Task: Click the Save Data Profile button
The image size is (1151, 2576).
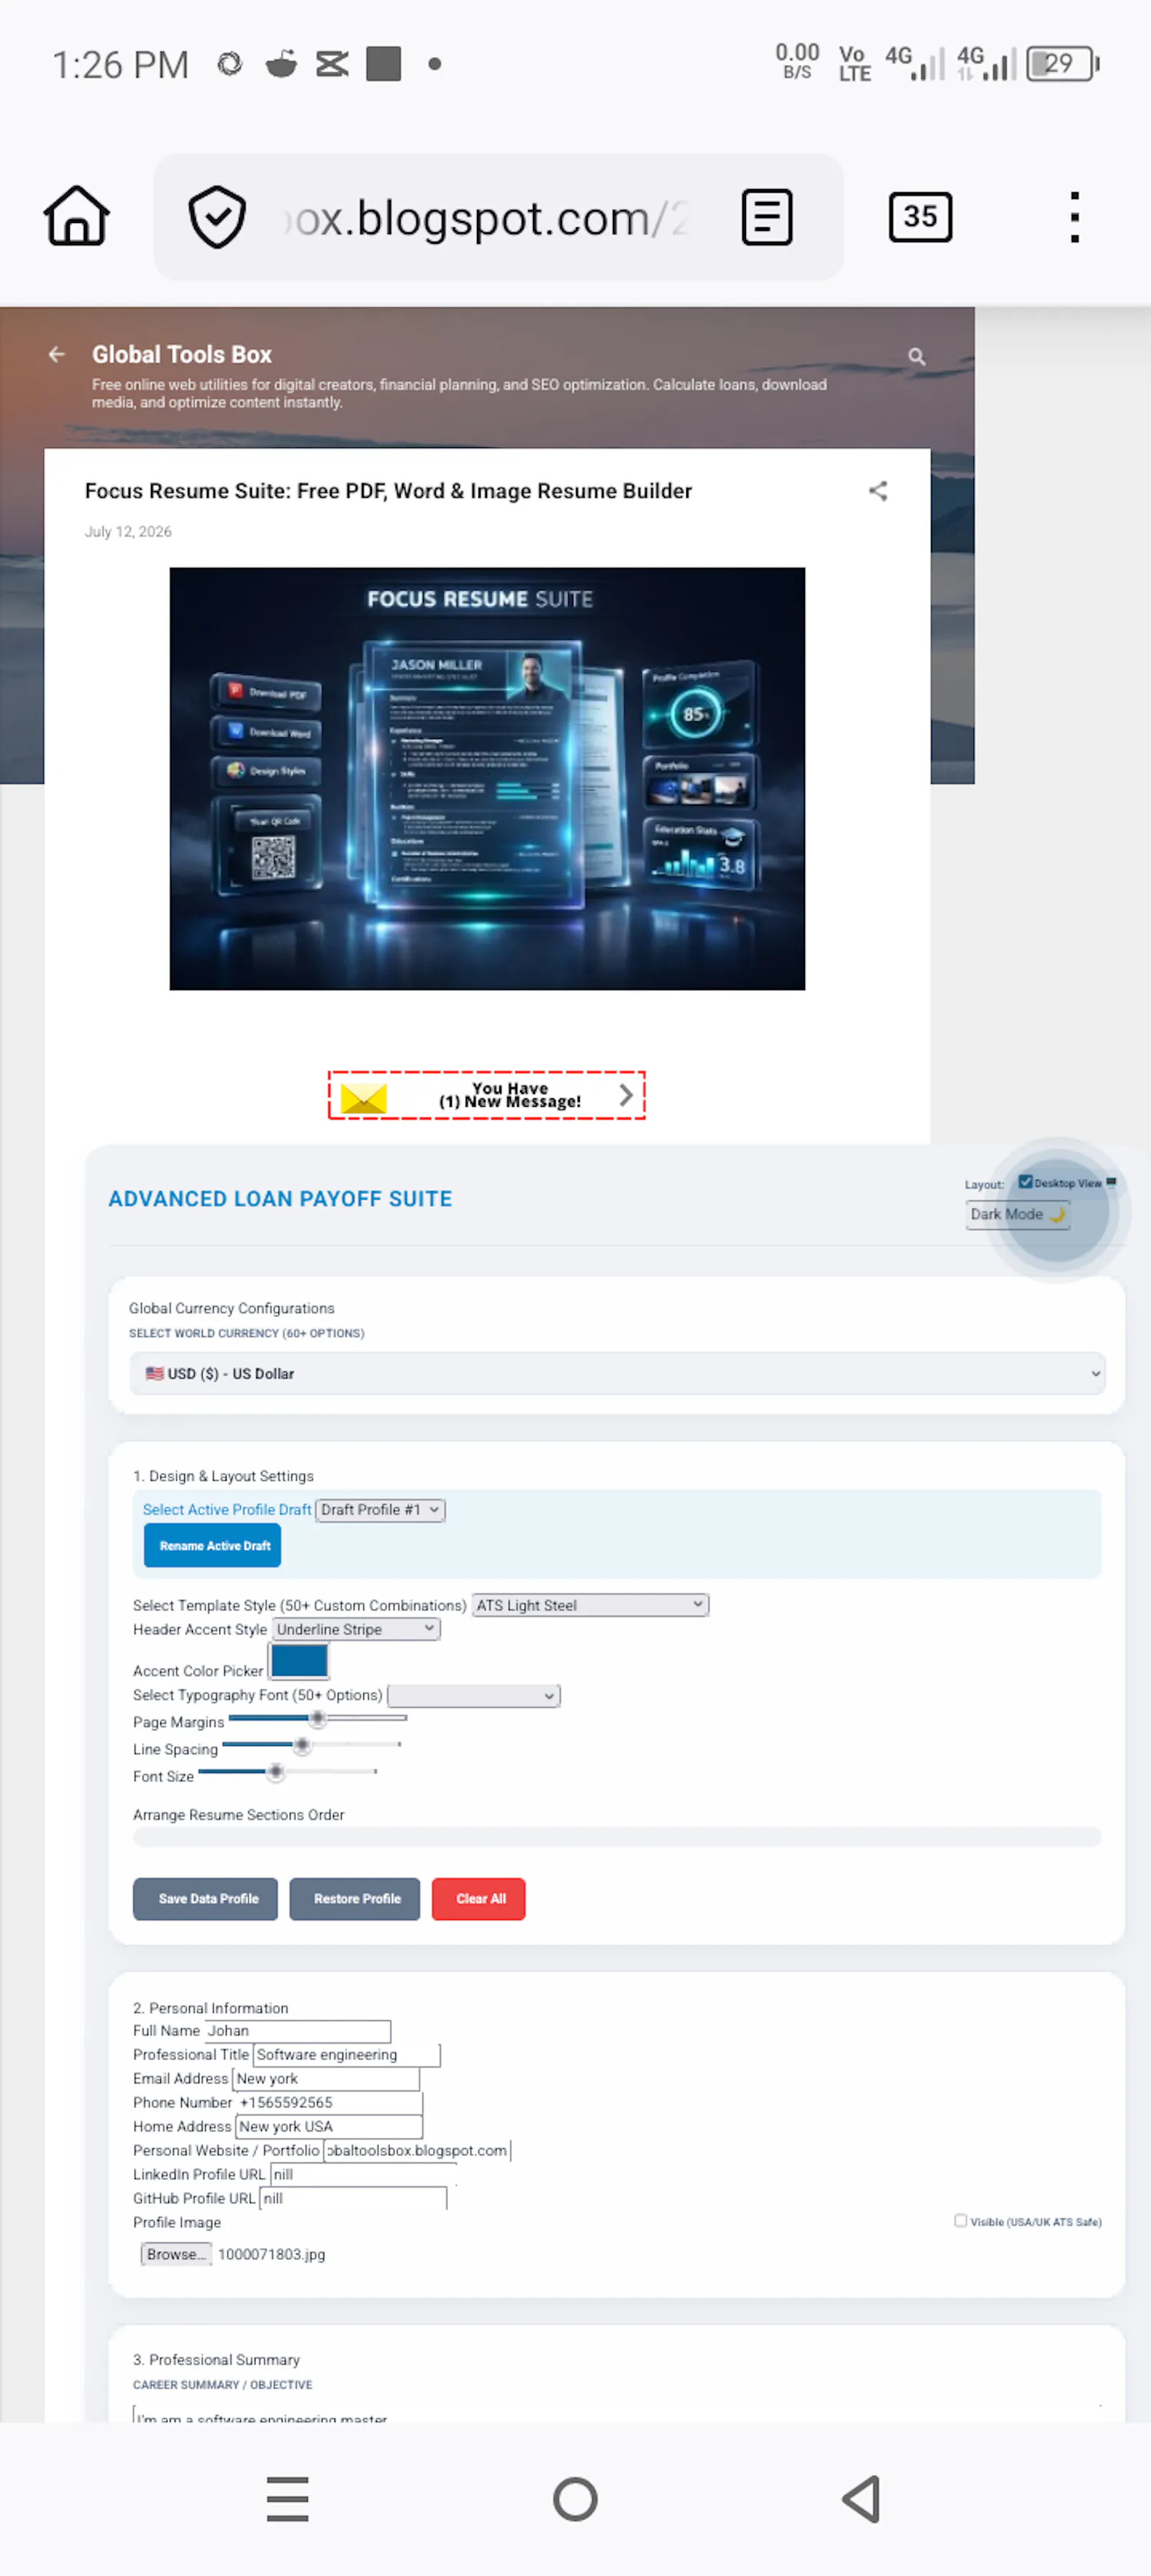Action: click(x=206, y=1898)
